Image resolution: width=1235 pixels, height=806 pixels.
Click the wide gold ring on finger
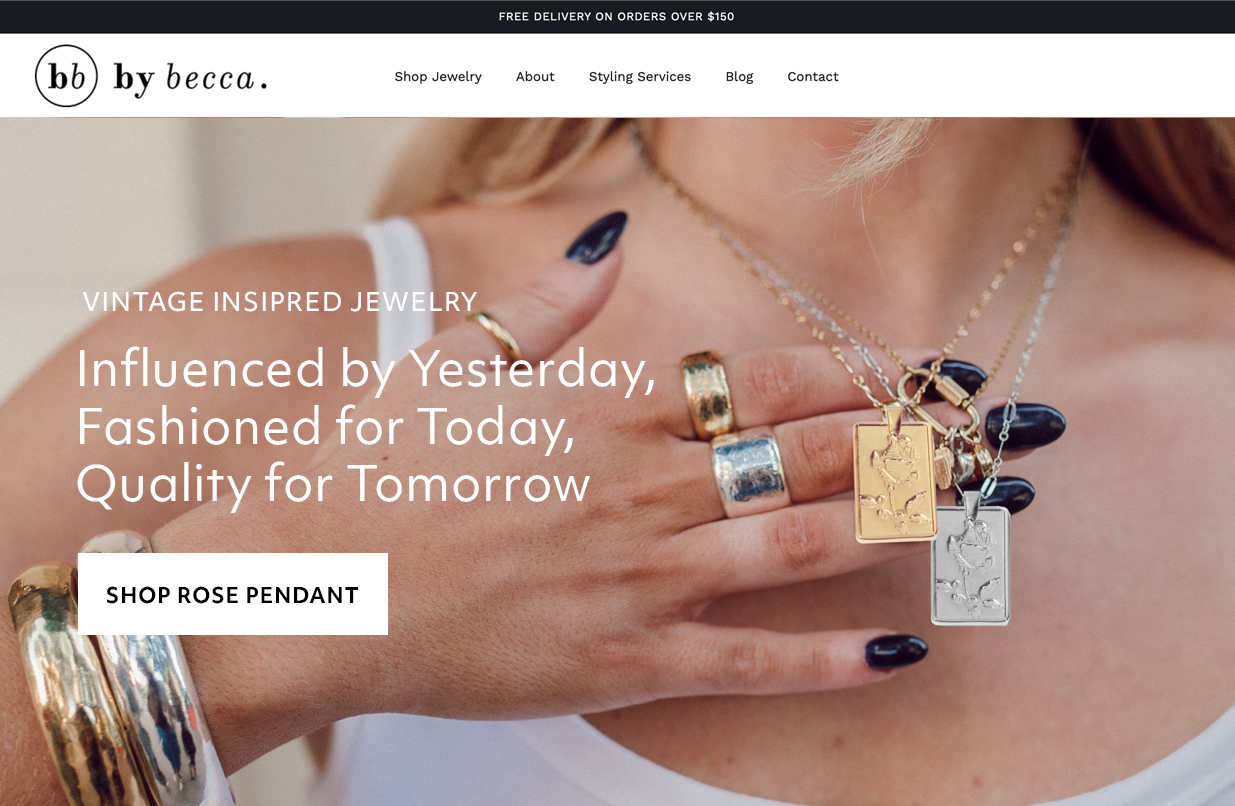(707, 393)
